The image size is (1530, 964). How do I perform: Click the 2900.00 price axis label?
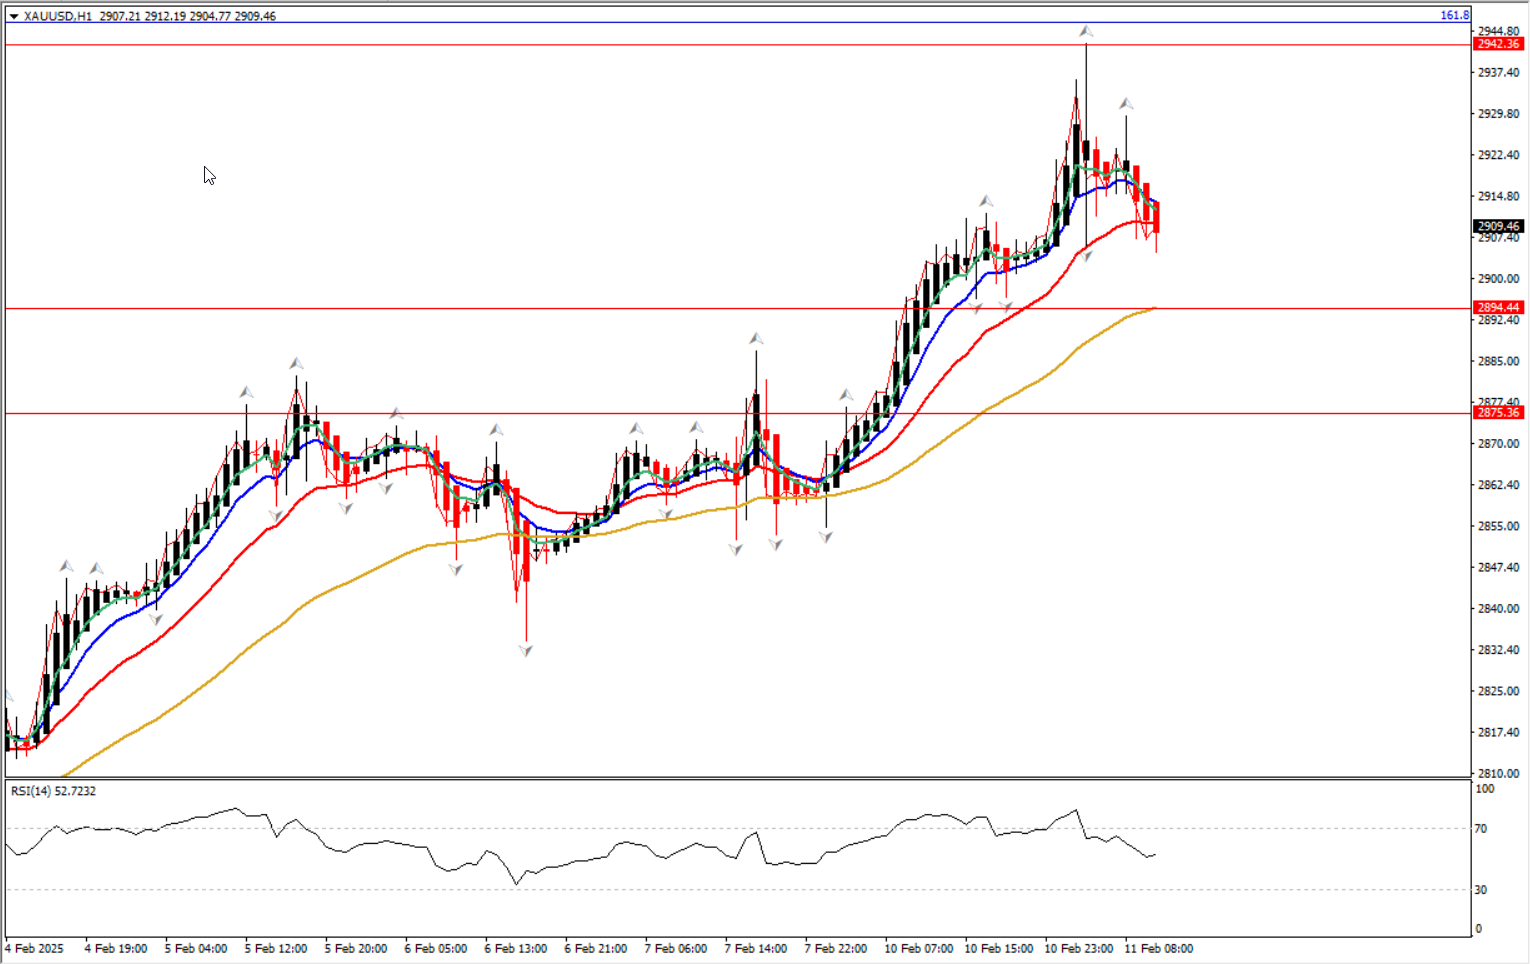pyautogui.click(x=1498, y=279)
